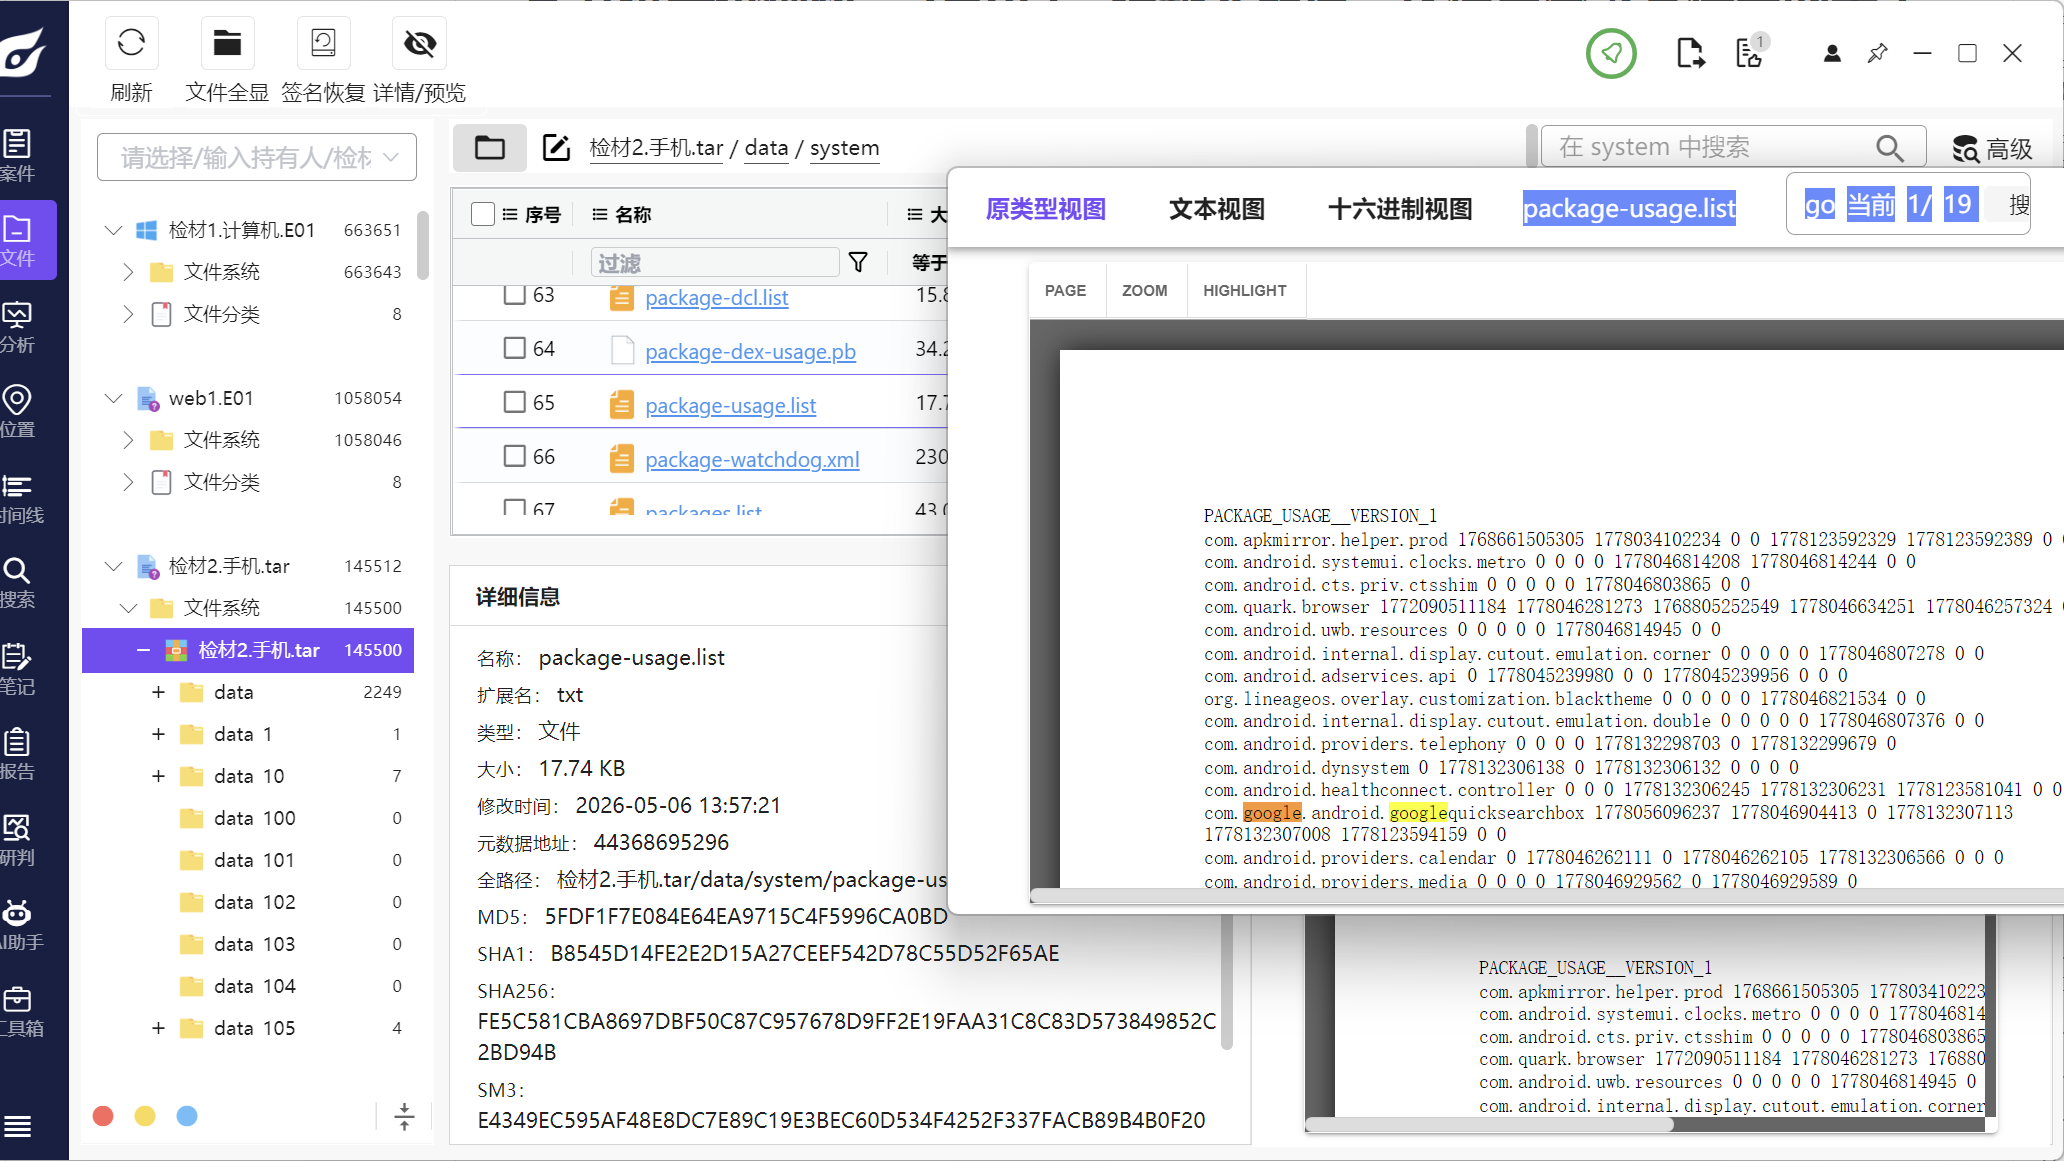
Task: Click the user account icon
Action: (x=1832, y=53)
